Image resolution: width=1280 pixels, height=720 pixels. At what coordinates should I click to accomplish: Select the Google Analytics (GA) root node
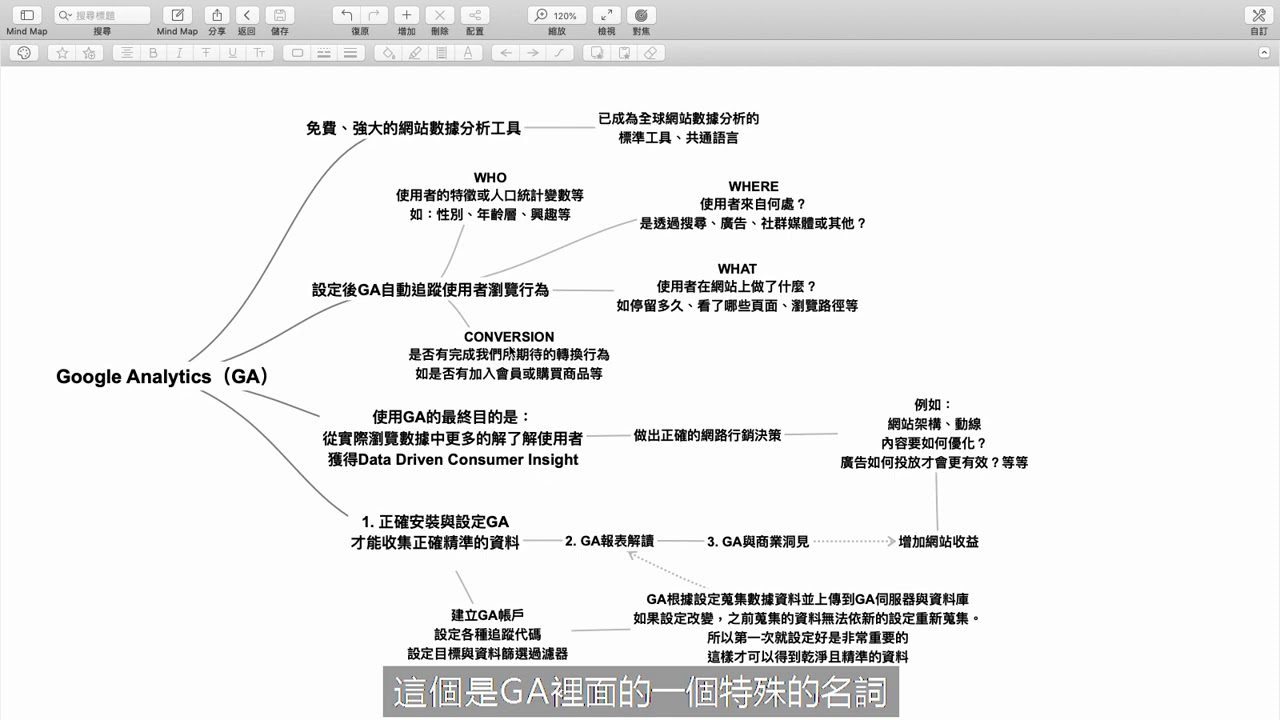pos(162,377)
